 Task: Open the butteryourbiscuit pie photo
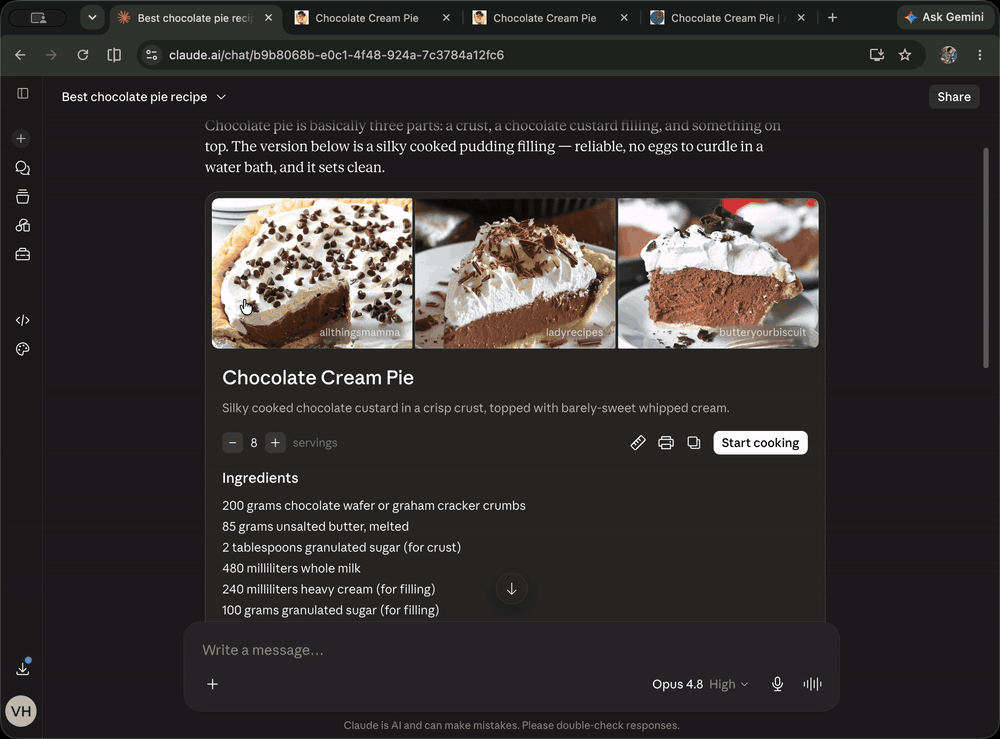pyautogui.click(x=718, y=273)
